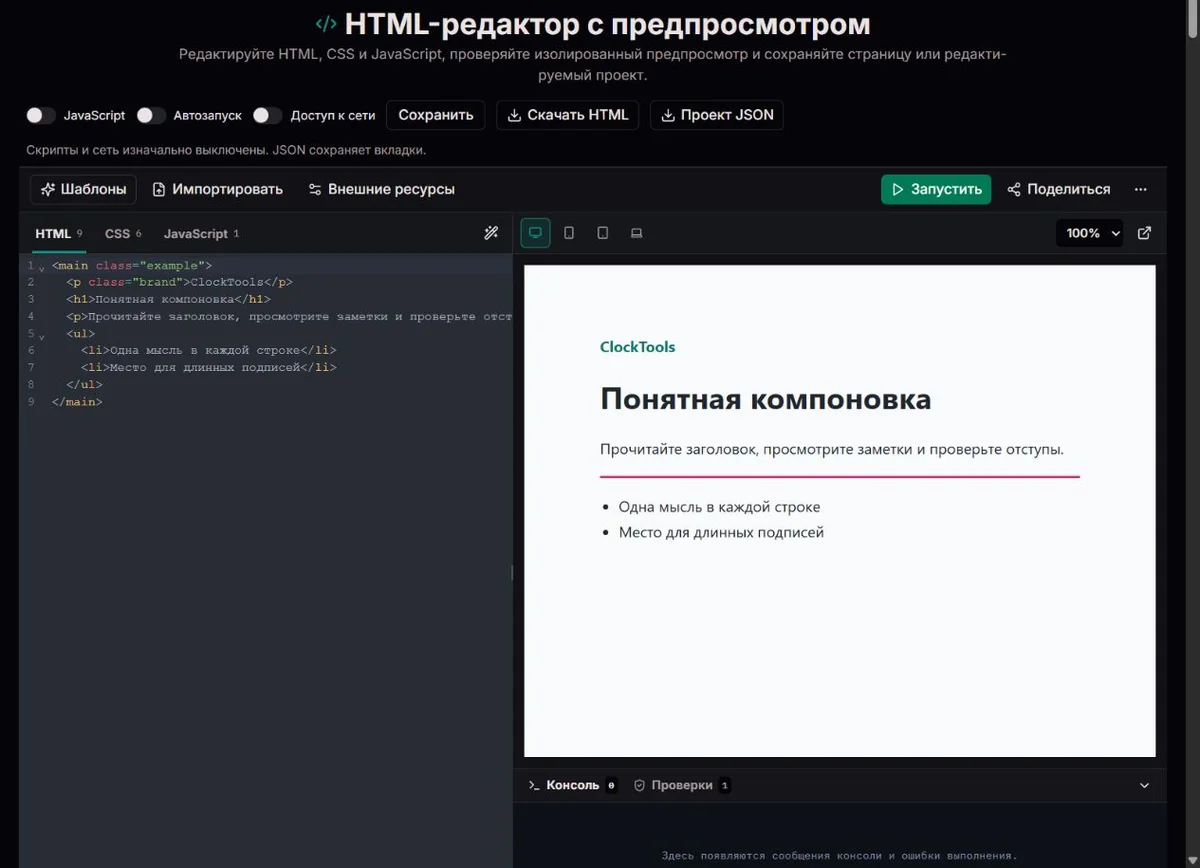Open the 100% zoom dropdown
The image size is (1200, 868).
click(1090, 233)
